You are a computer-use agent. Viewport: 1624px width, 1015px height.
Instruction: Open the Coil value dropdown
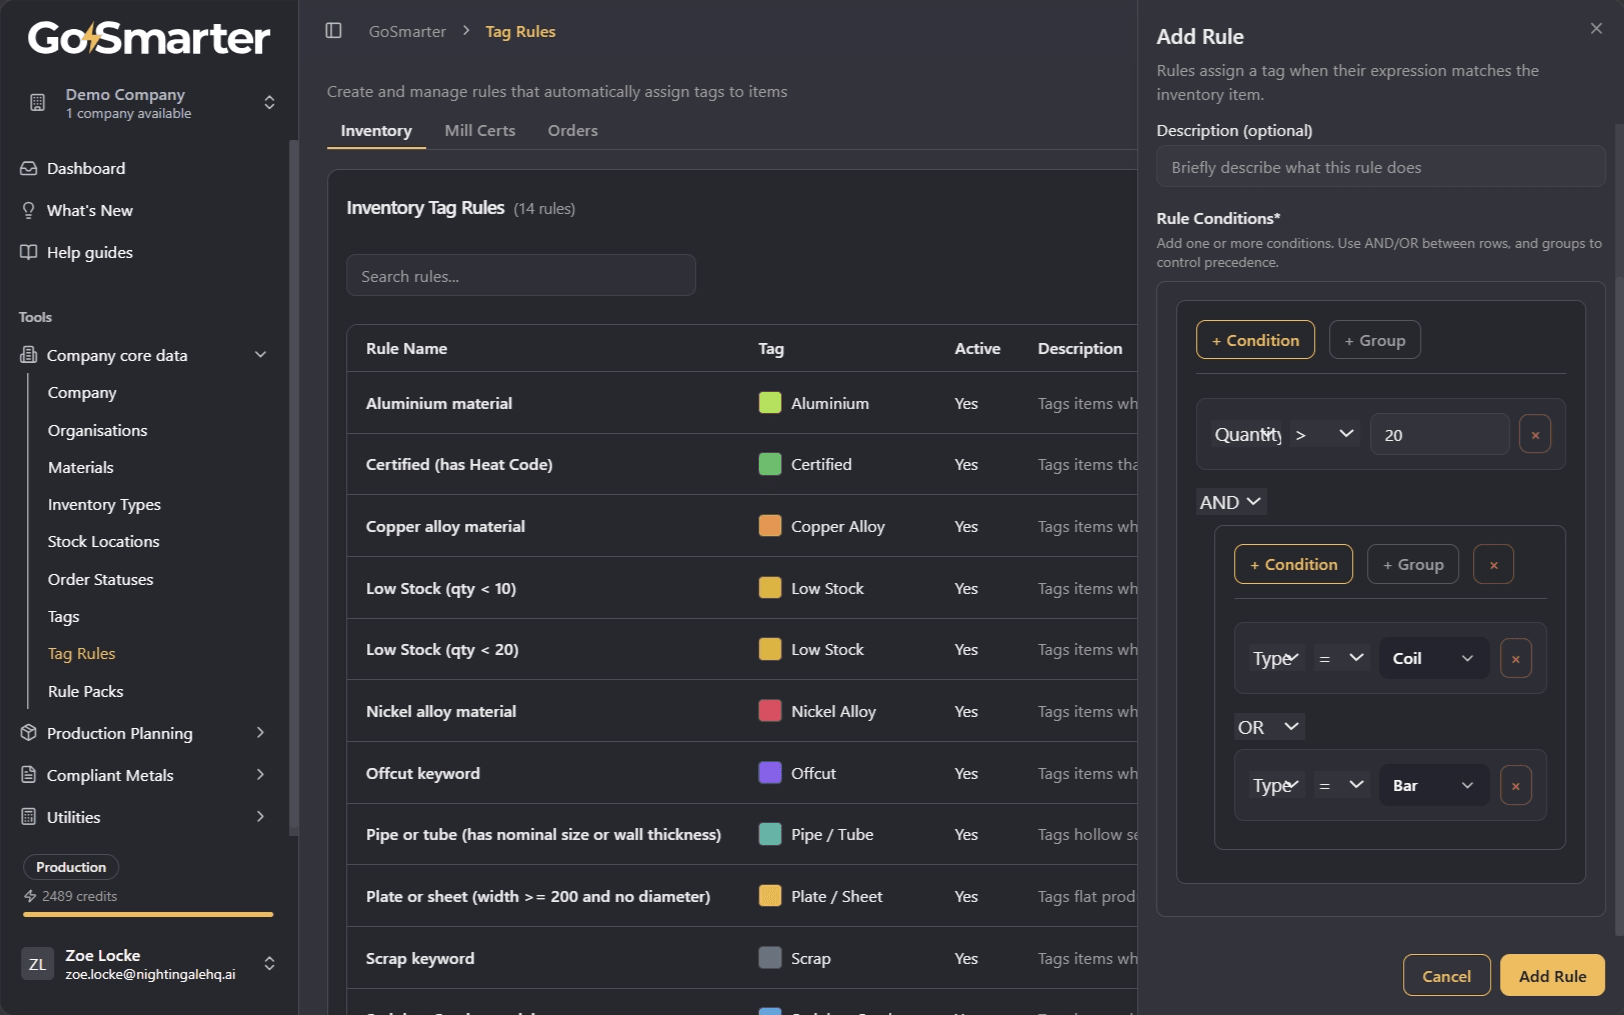(1434, 659)
